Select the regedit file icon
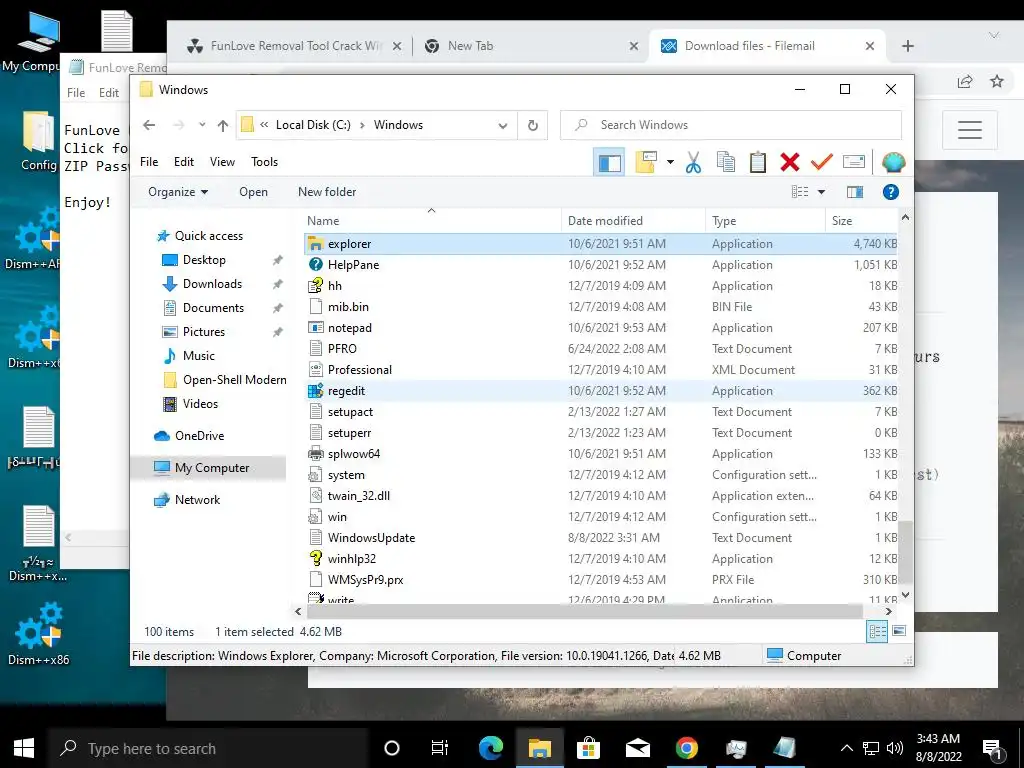This screenshot has width=1024, height=768. 315,391
